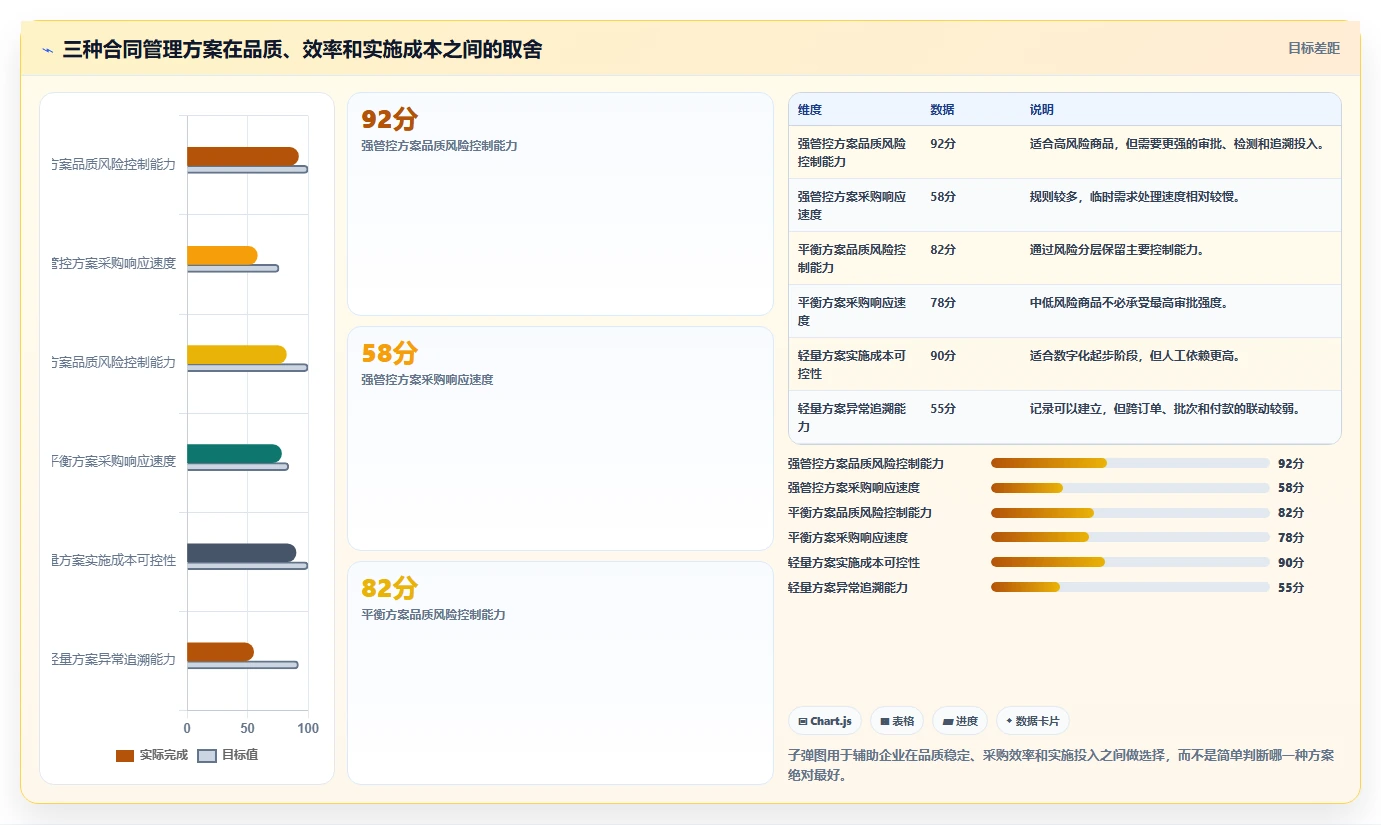Click the top brown actual bar in chart
1381x825 pixels.
coord(243,156)
